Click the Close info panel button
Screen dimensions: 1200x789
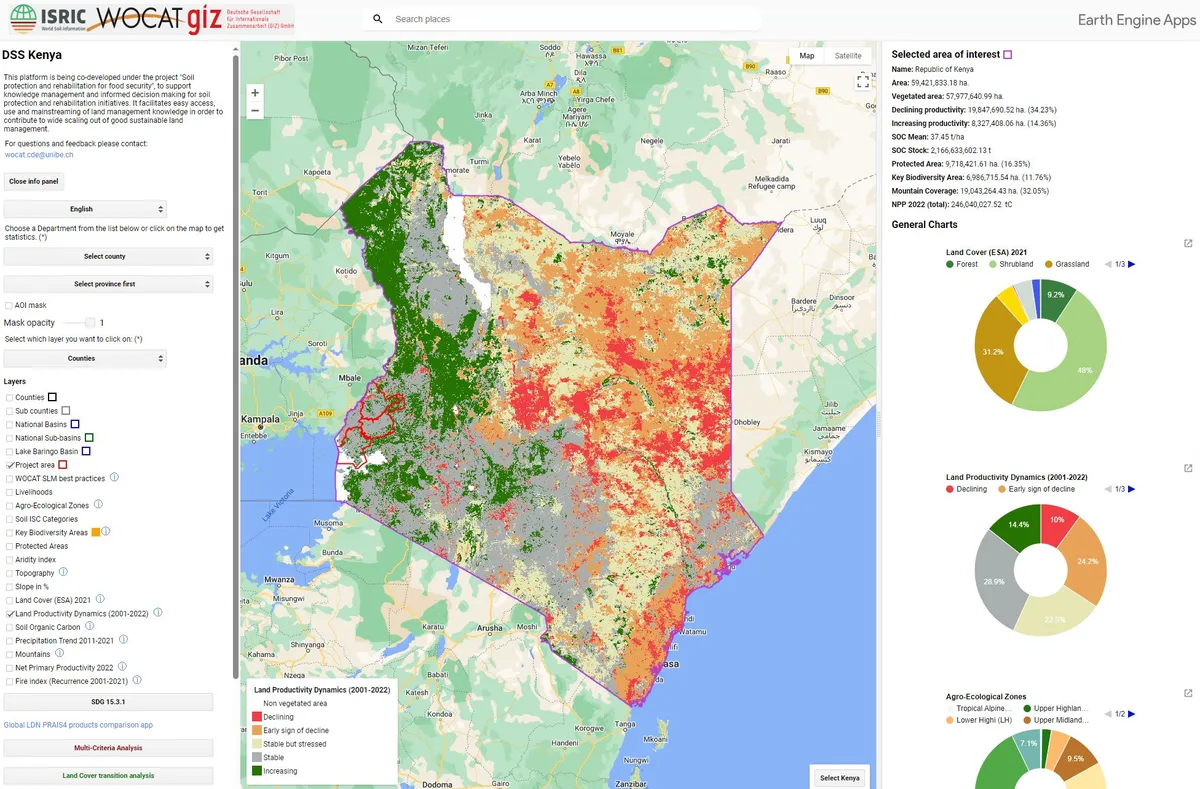tap(34, 181)
